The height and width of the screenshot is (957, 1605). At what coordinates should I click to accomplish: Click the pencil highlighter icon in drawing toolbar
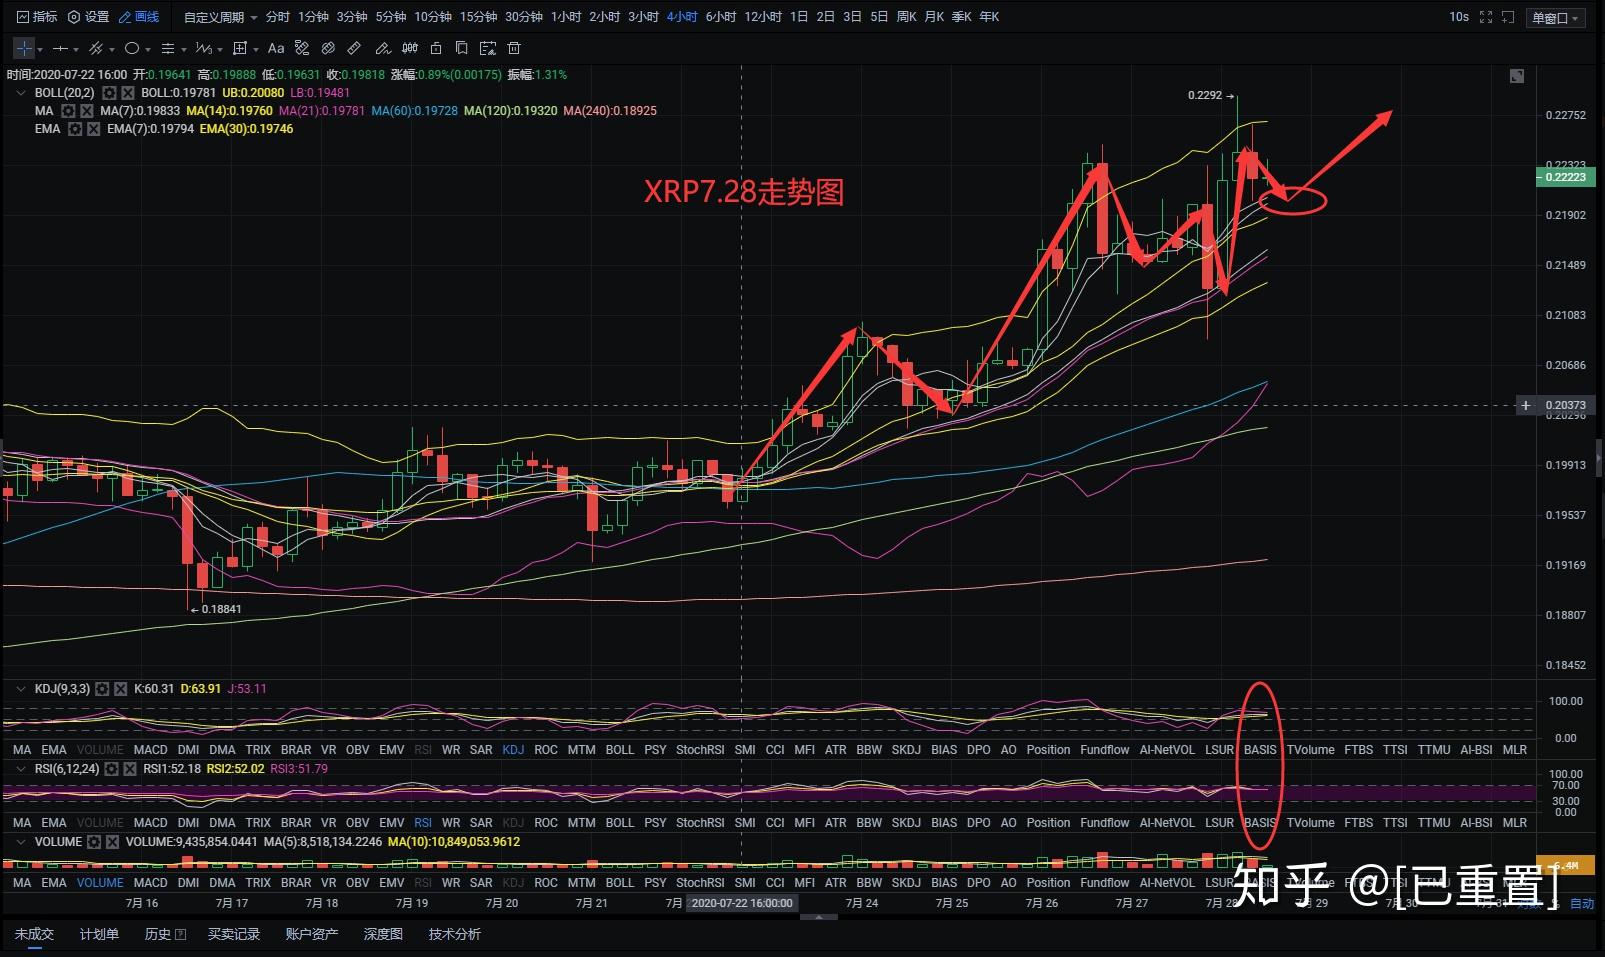tap(382, 48)
